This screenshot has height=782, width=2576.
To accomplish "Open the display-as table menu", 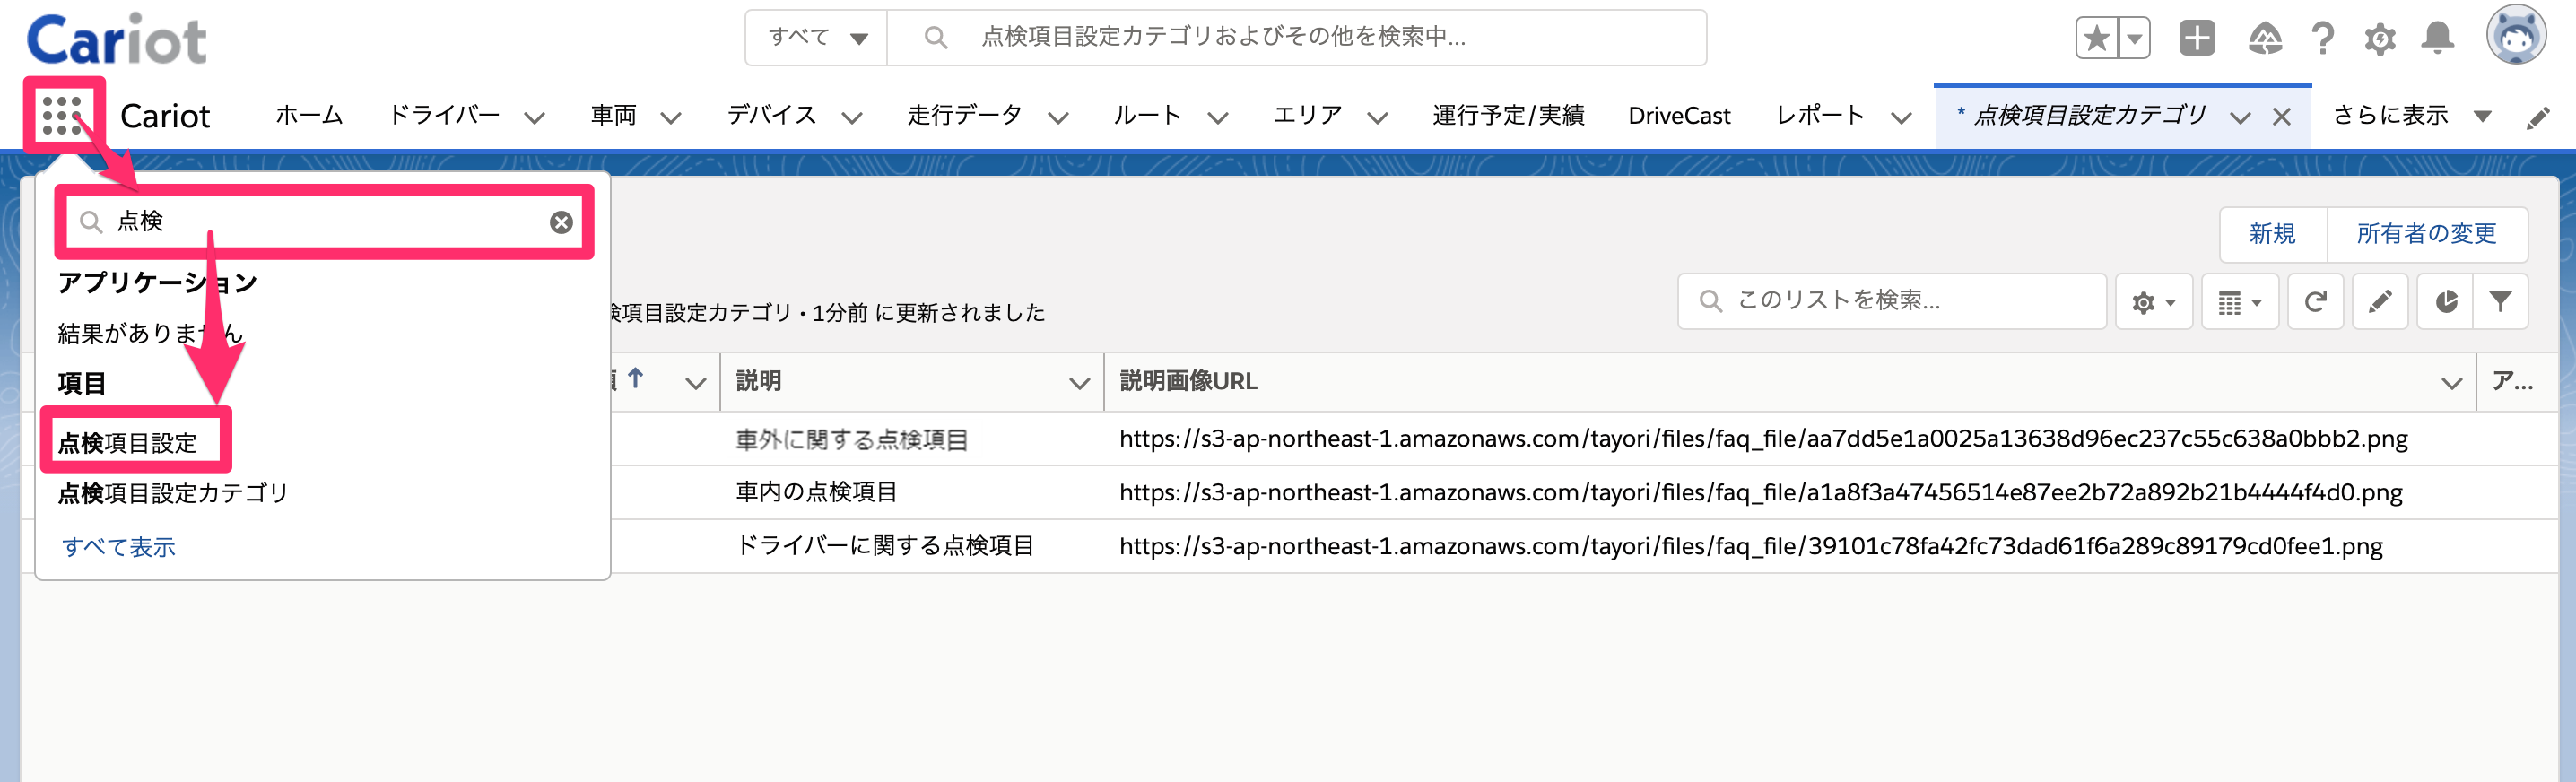I will coord(2239,302).
